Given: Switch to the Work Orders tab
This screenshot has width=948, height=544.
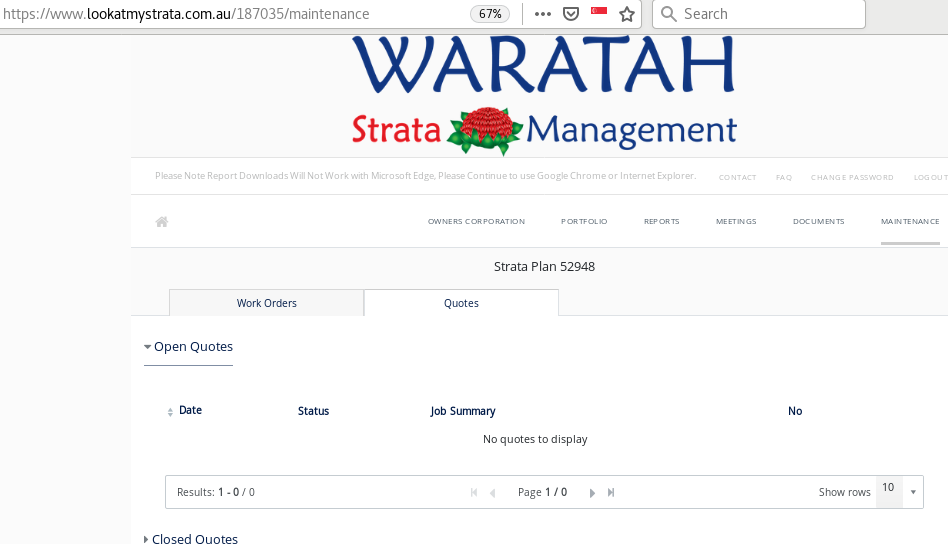Looking at the screenshot, I should 266,303.
